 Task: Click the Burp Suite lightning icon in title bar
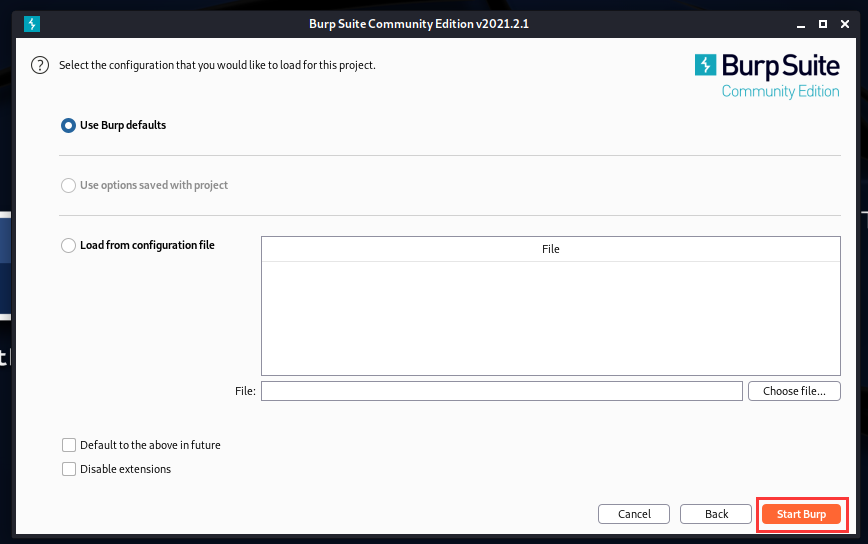click(x=32, y=24)
